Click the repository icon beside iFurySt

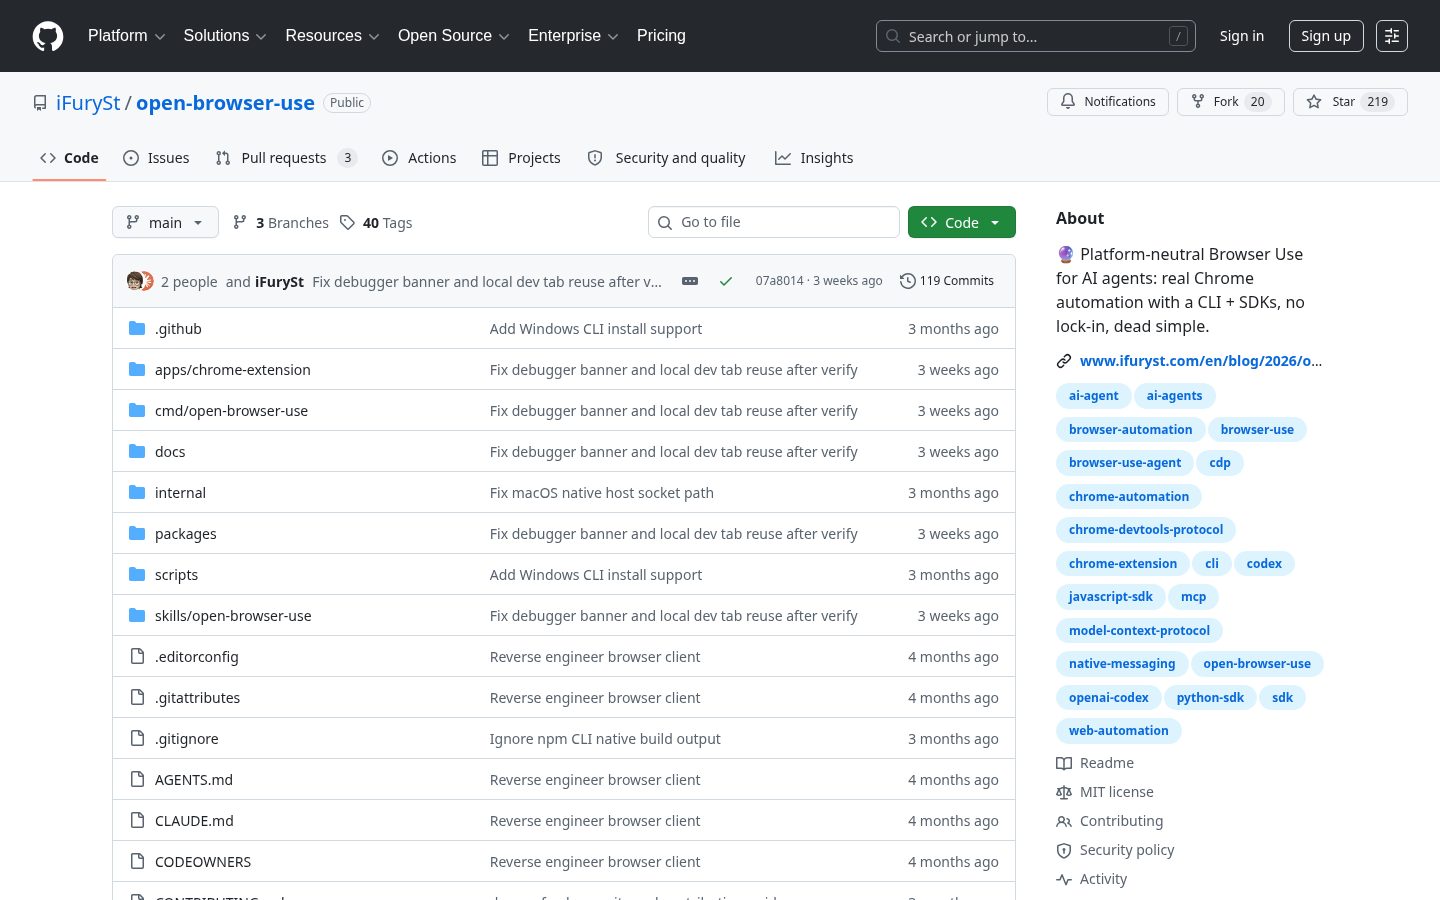point(40,103)
